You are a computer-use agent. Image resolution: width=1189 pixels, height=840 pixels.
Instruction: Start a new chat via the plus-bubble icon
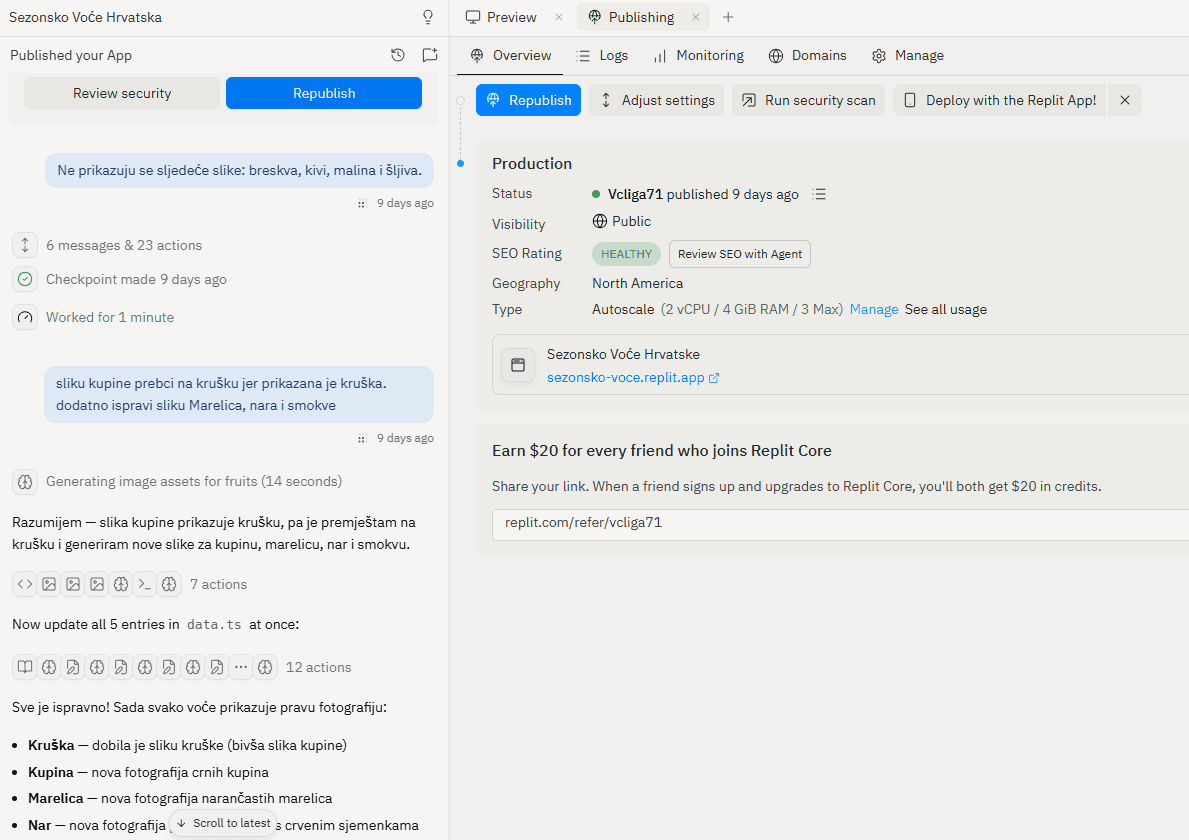click(430, 55)
